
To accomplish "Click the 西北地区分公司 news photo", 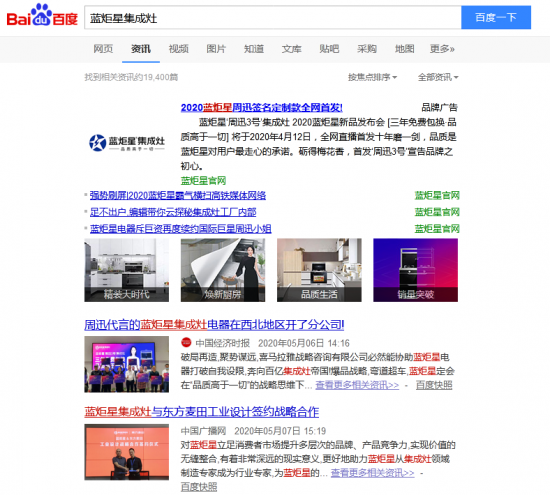I will [x=127, y=364].
